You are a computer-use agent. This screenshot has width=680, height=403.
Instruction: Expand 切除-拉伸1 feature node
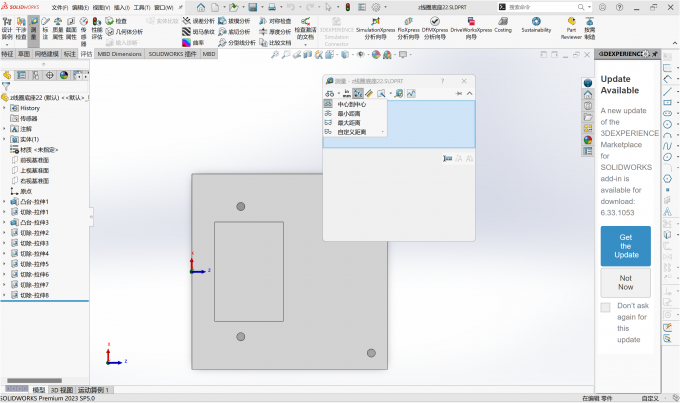click(x=4, y=212)
